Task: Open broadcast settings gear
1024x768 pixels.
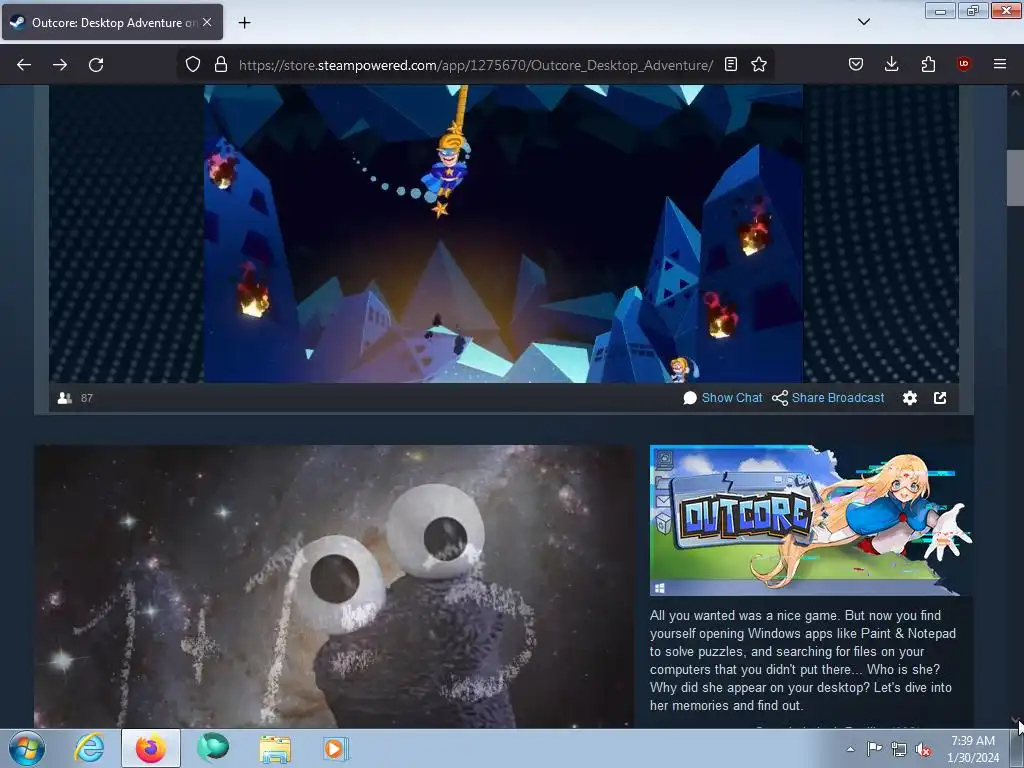Action: [x=910, y=398]
